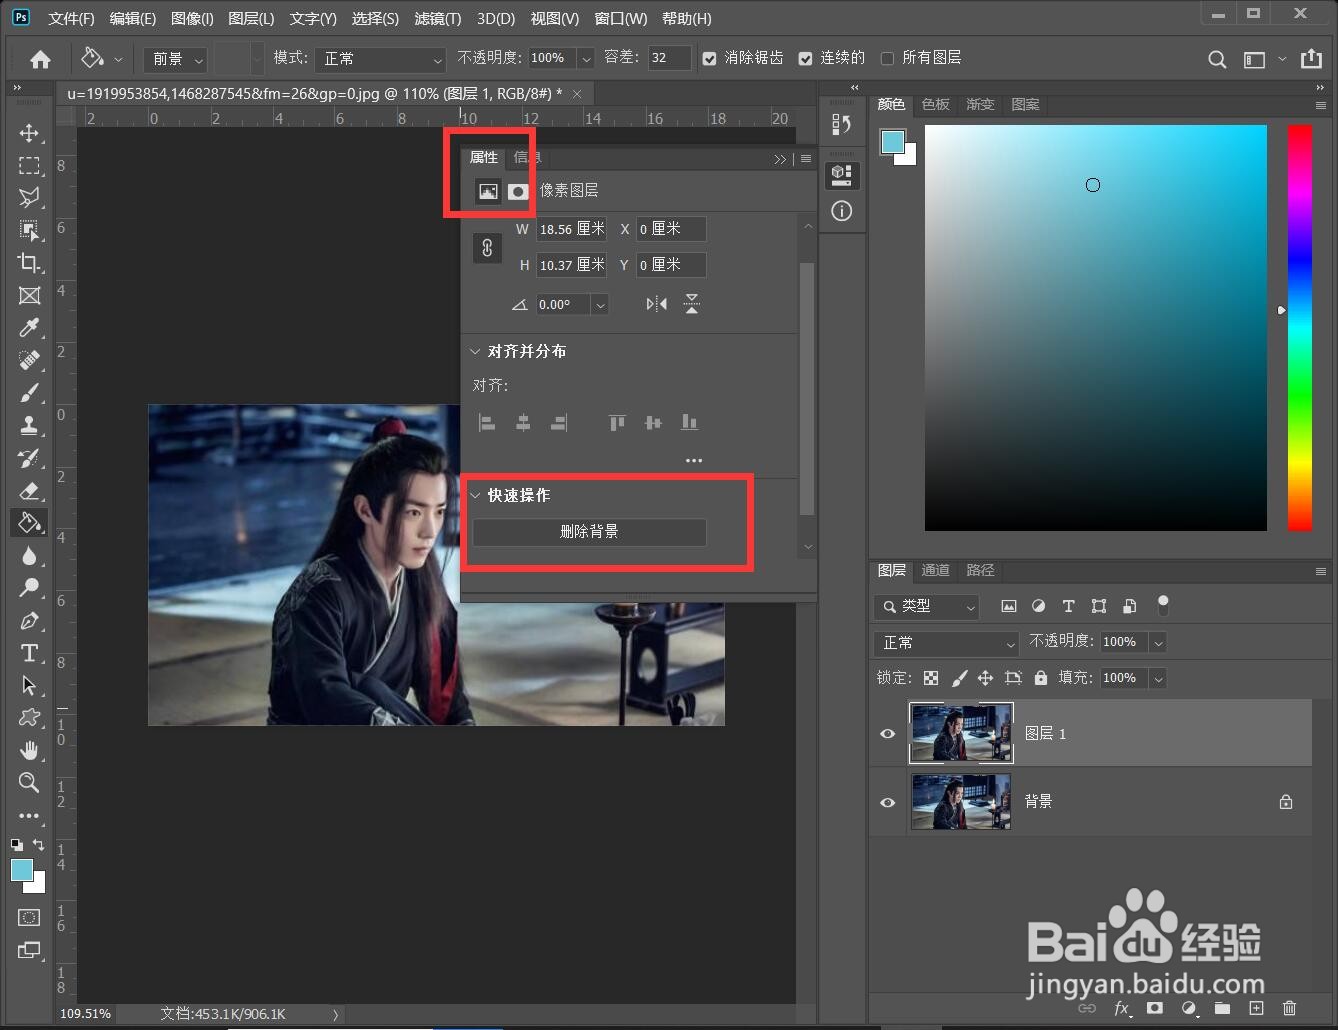This screenshot has width=1338, height=1030.
Task: Open layer 填充 dropdown arrow
Action: (1158, 678)
